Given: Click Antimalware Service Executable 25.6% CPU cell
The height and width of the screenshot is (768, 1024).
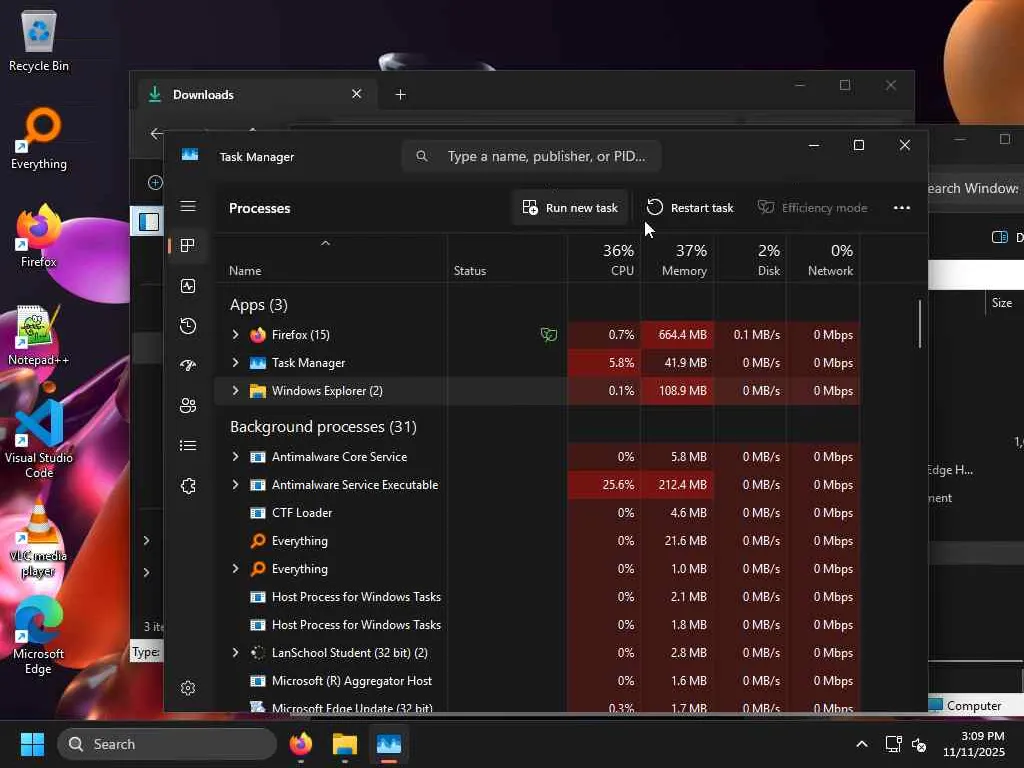Looking at the screenshot, I should [604, 485].
